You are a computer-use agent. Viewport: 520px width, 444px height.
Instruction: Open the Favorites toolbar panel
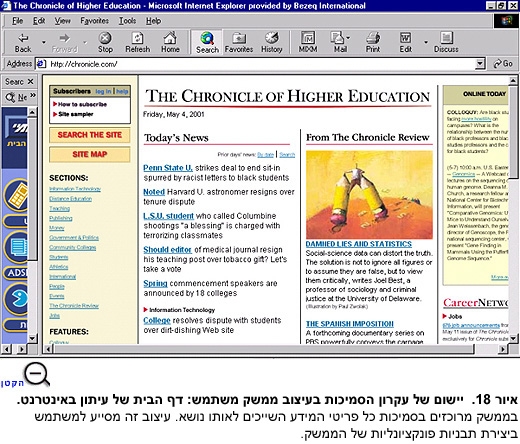(239, 43)
